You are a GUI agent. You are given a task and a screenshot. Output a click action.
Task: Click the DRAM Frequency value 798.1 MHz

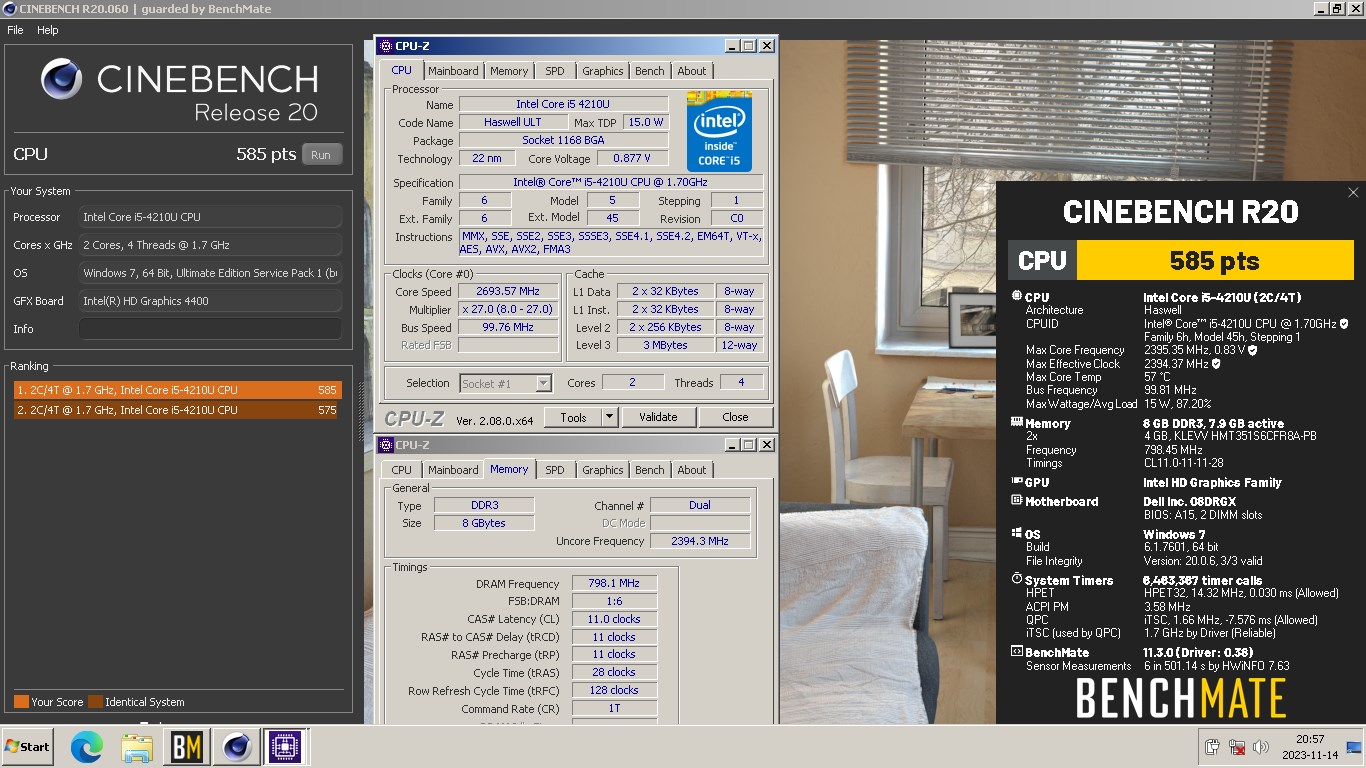(x=614, y=584)
